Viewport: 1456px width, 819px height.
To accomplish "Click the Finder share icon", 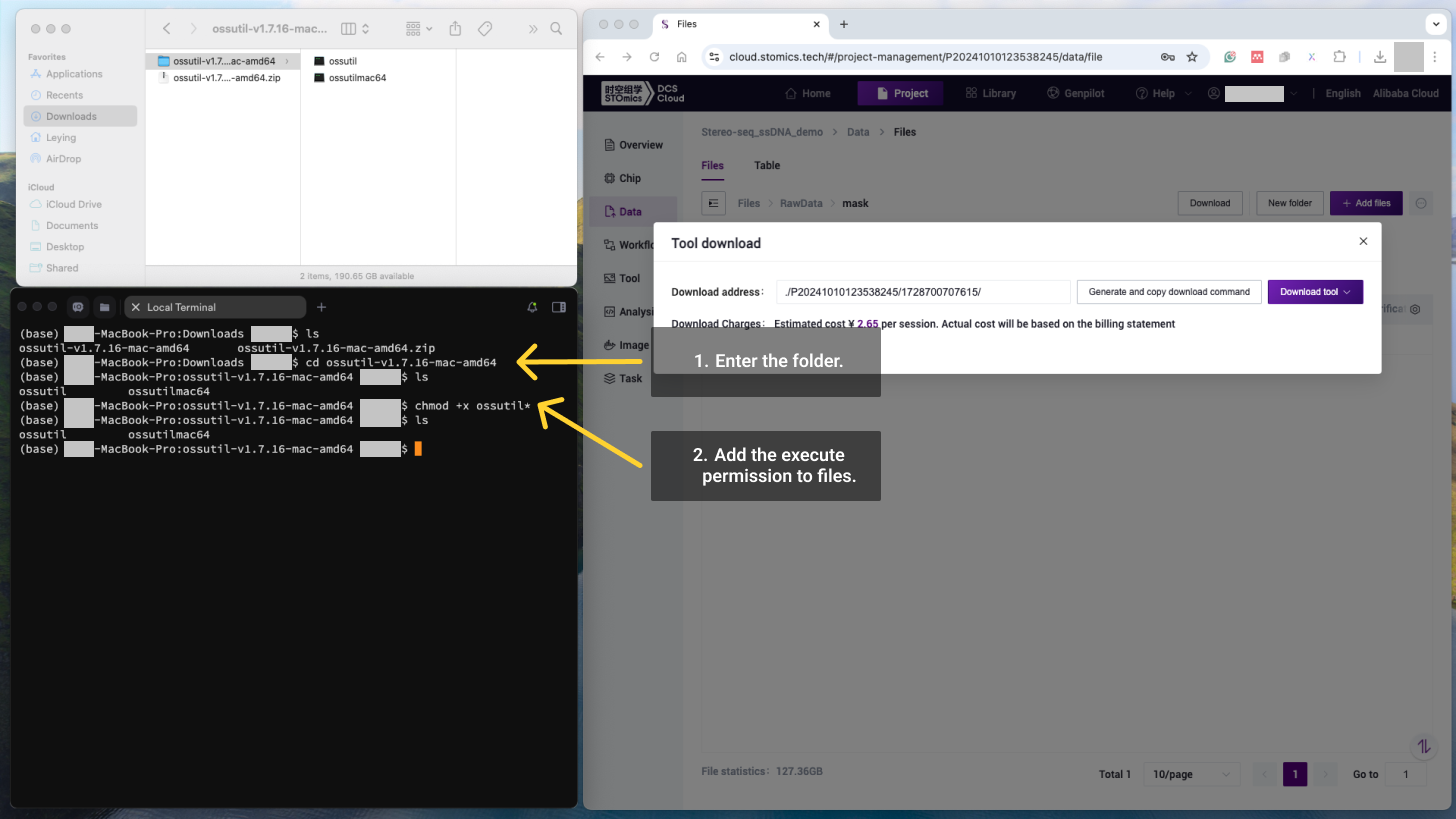I will coord(456,29).
